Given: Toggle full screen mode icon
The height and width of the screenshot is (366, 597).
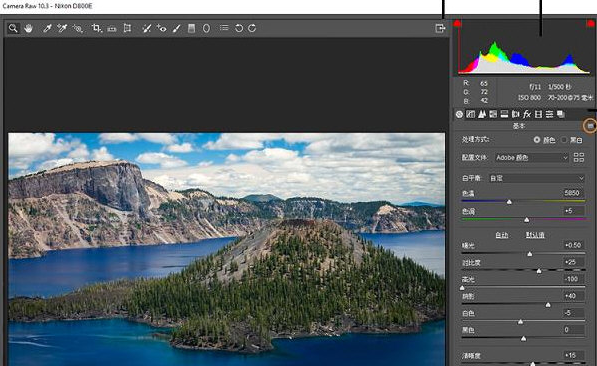Looking at the screenshot, I should [440, 28].
